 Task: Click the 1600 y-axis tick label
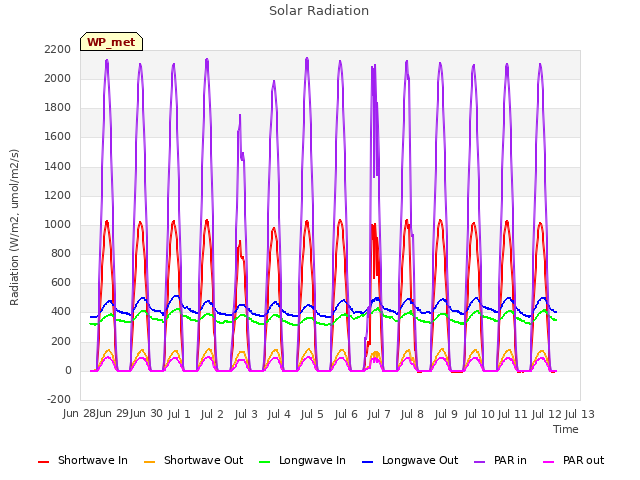coord(58,137)
